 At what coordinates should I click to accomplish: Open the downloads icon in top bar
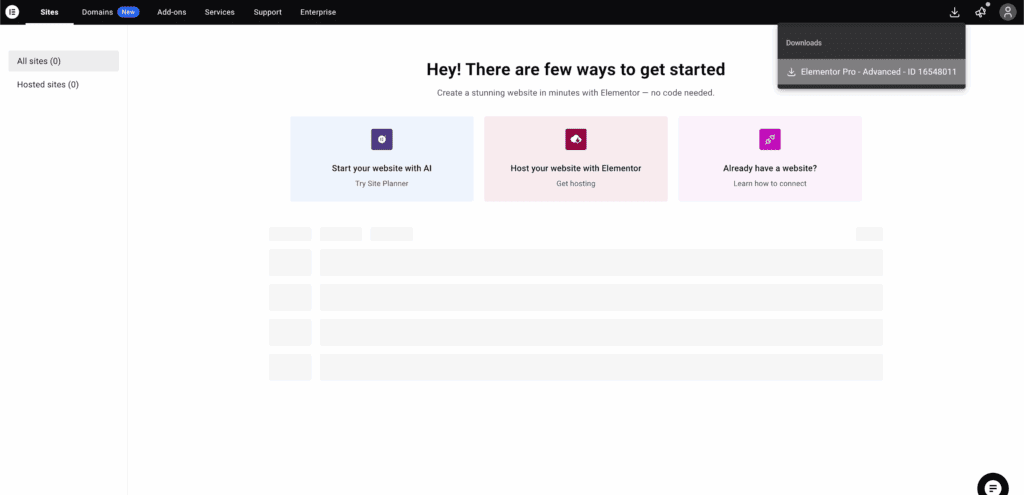pos(954,12)
